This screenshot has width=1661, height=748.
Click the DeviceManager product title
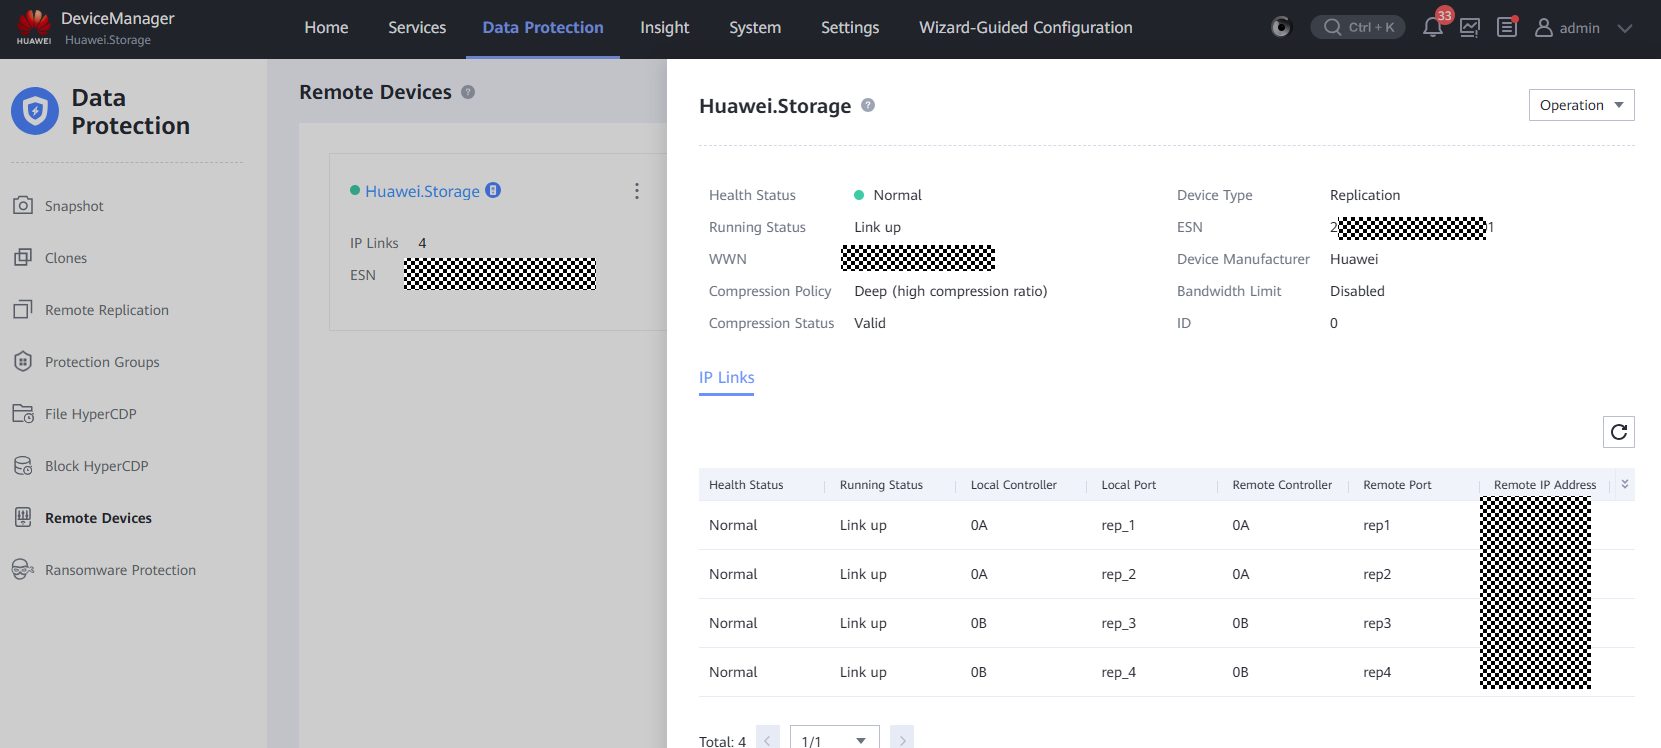pos(118,18)
